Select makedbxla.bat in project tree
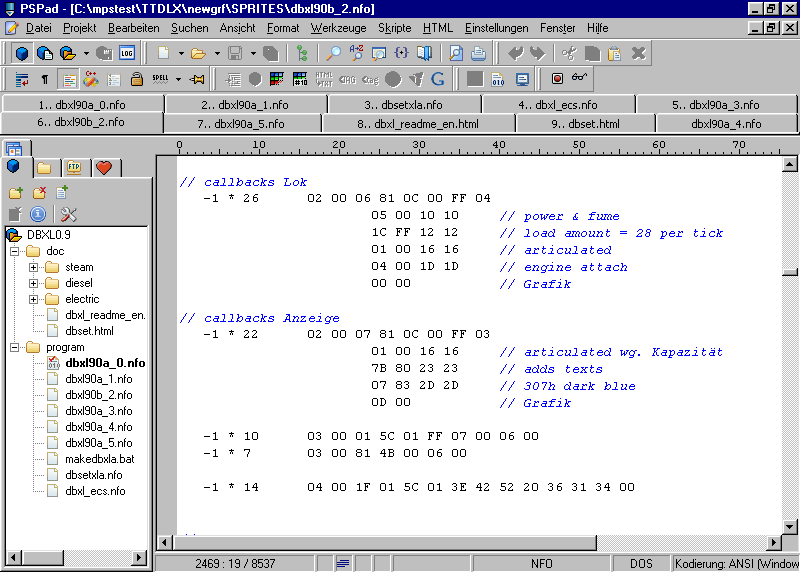Screen dimensions: 800x572 pos(99,459)
